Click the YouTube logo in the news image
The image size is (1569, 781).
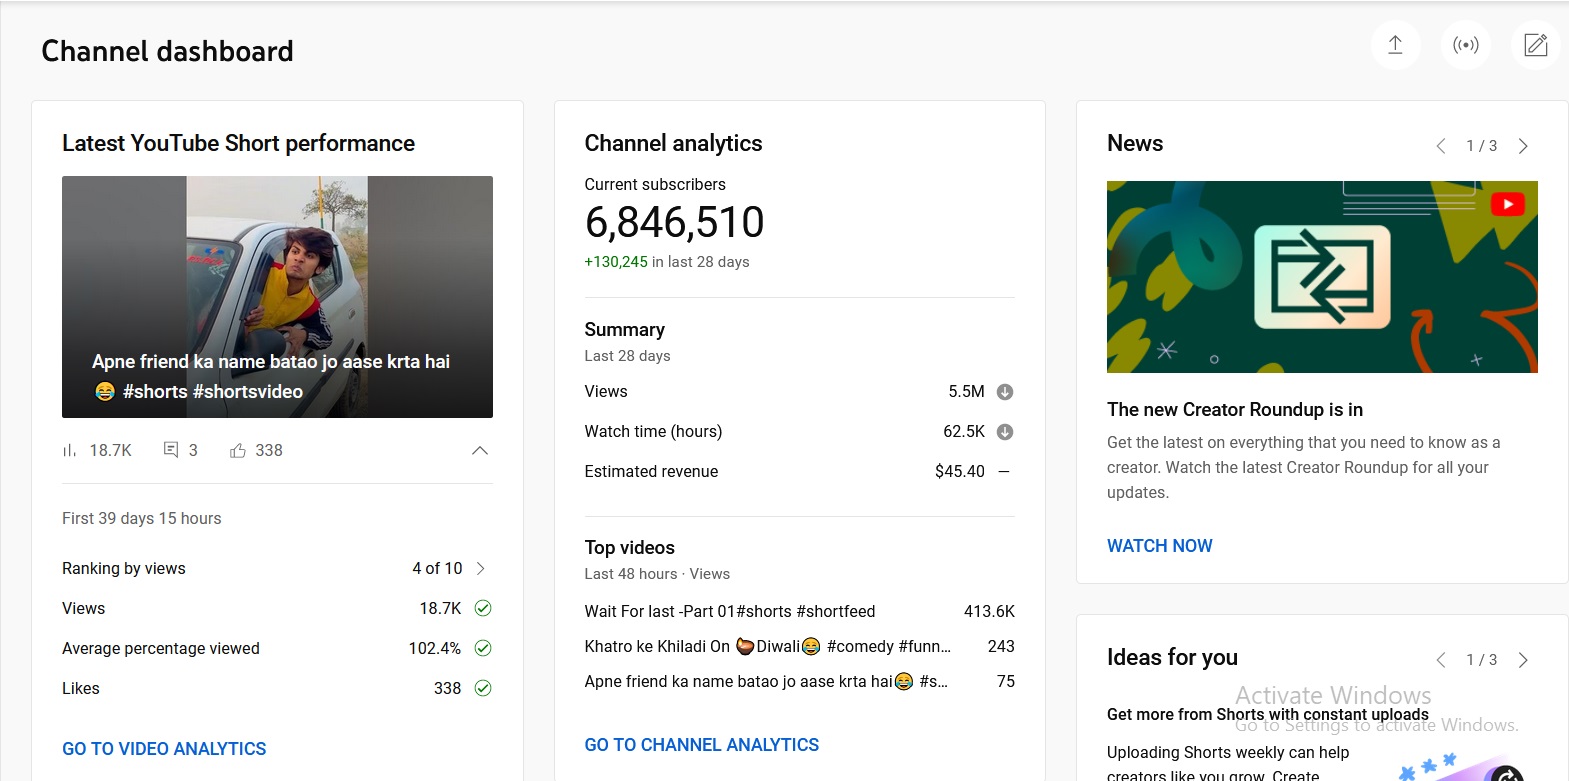pos(1507,204)
